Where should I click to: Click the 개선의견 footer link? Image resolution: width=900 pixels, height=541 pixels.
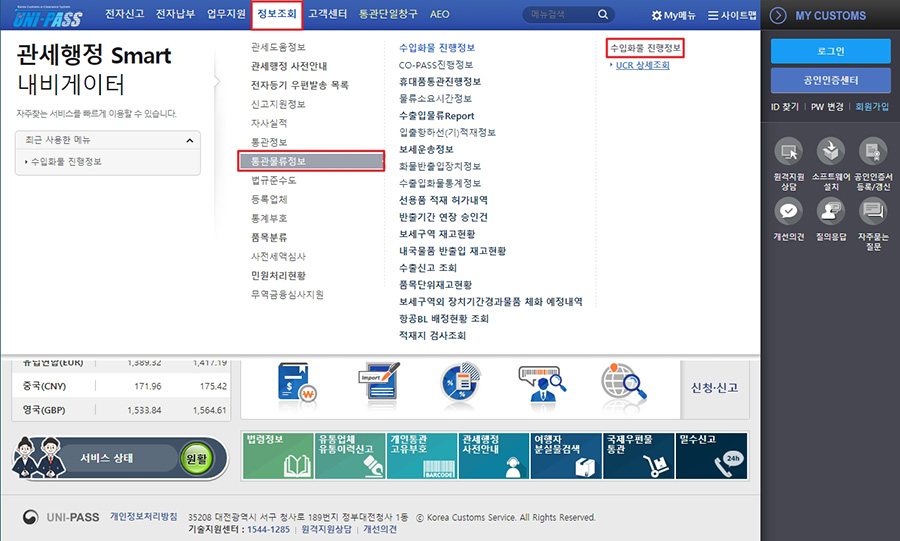click(x=380, y=529)
